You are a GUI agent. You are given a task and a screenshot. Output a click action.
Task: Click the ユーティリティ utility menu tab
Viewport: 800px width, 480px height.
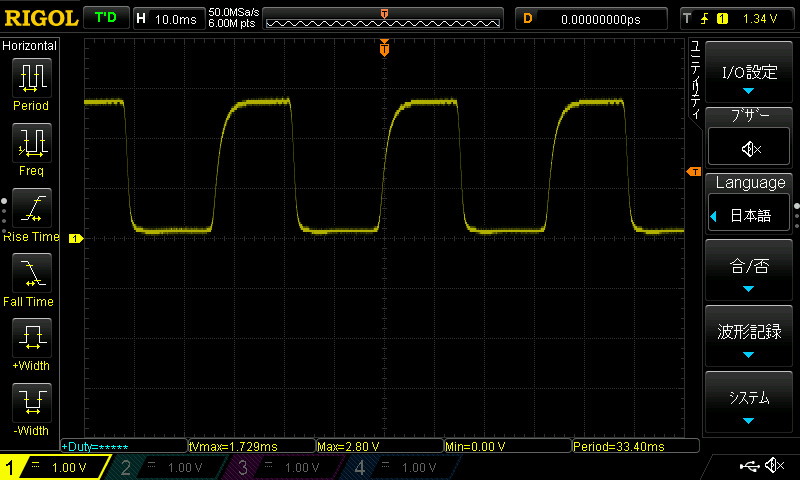point(695,80)
